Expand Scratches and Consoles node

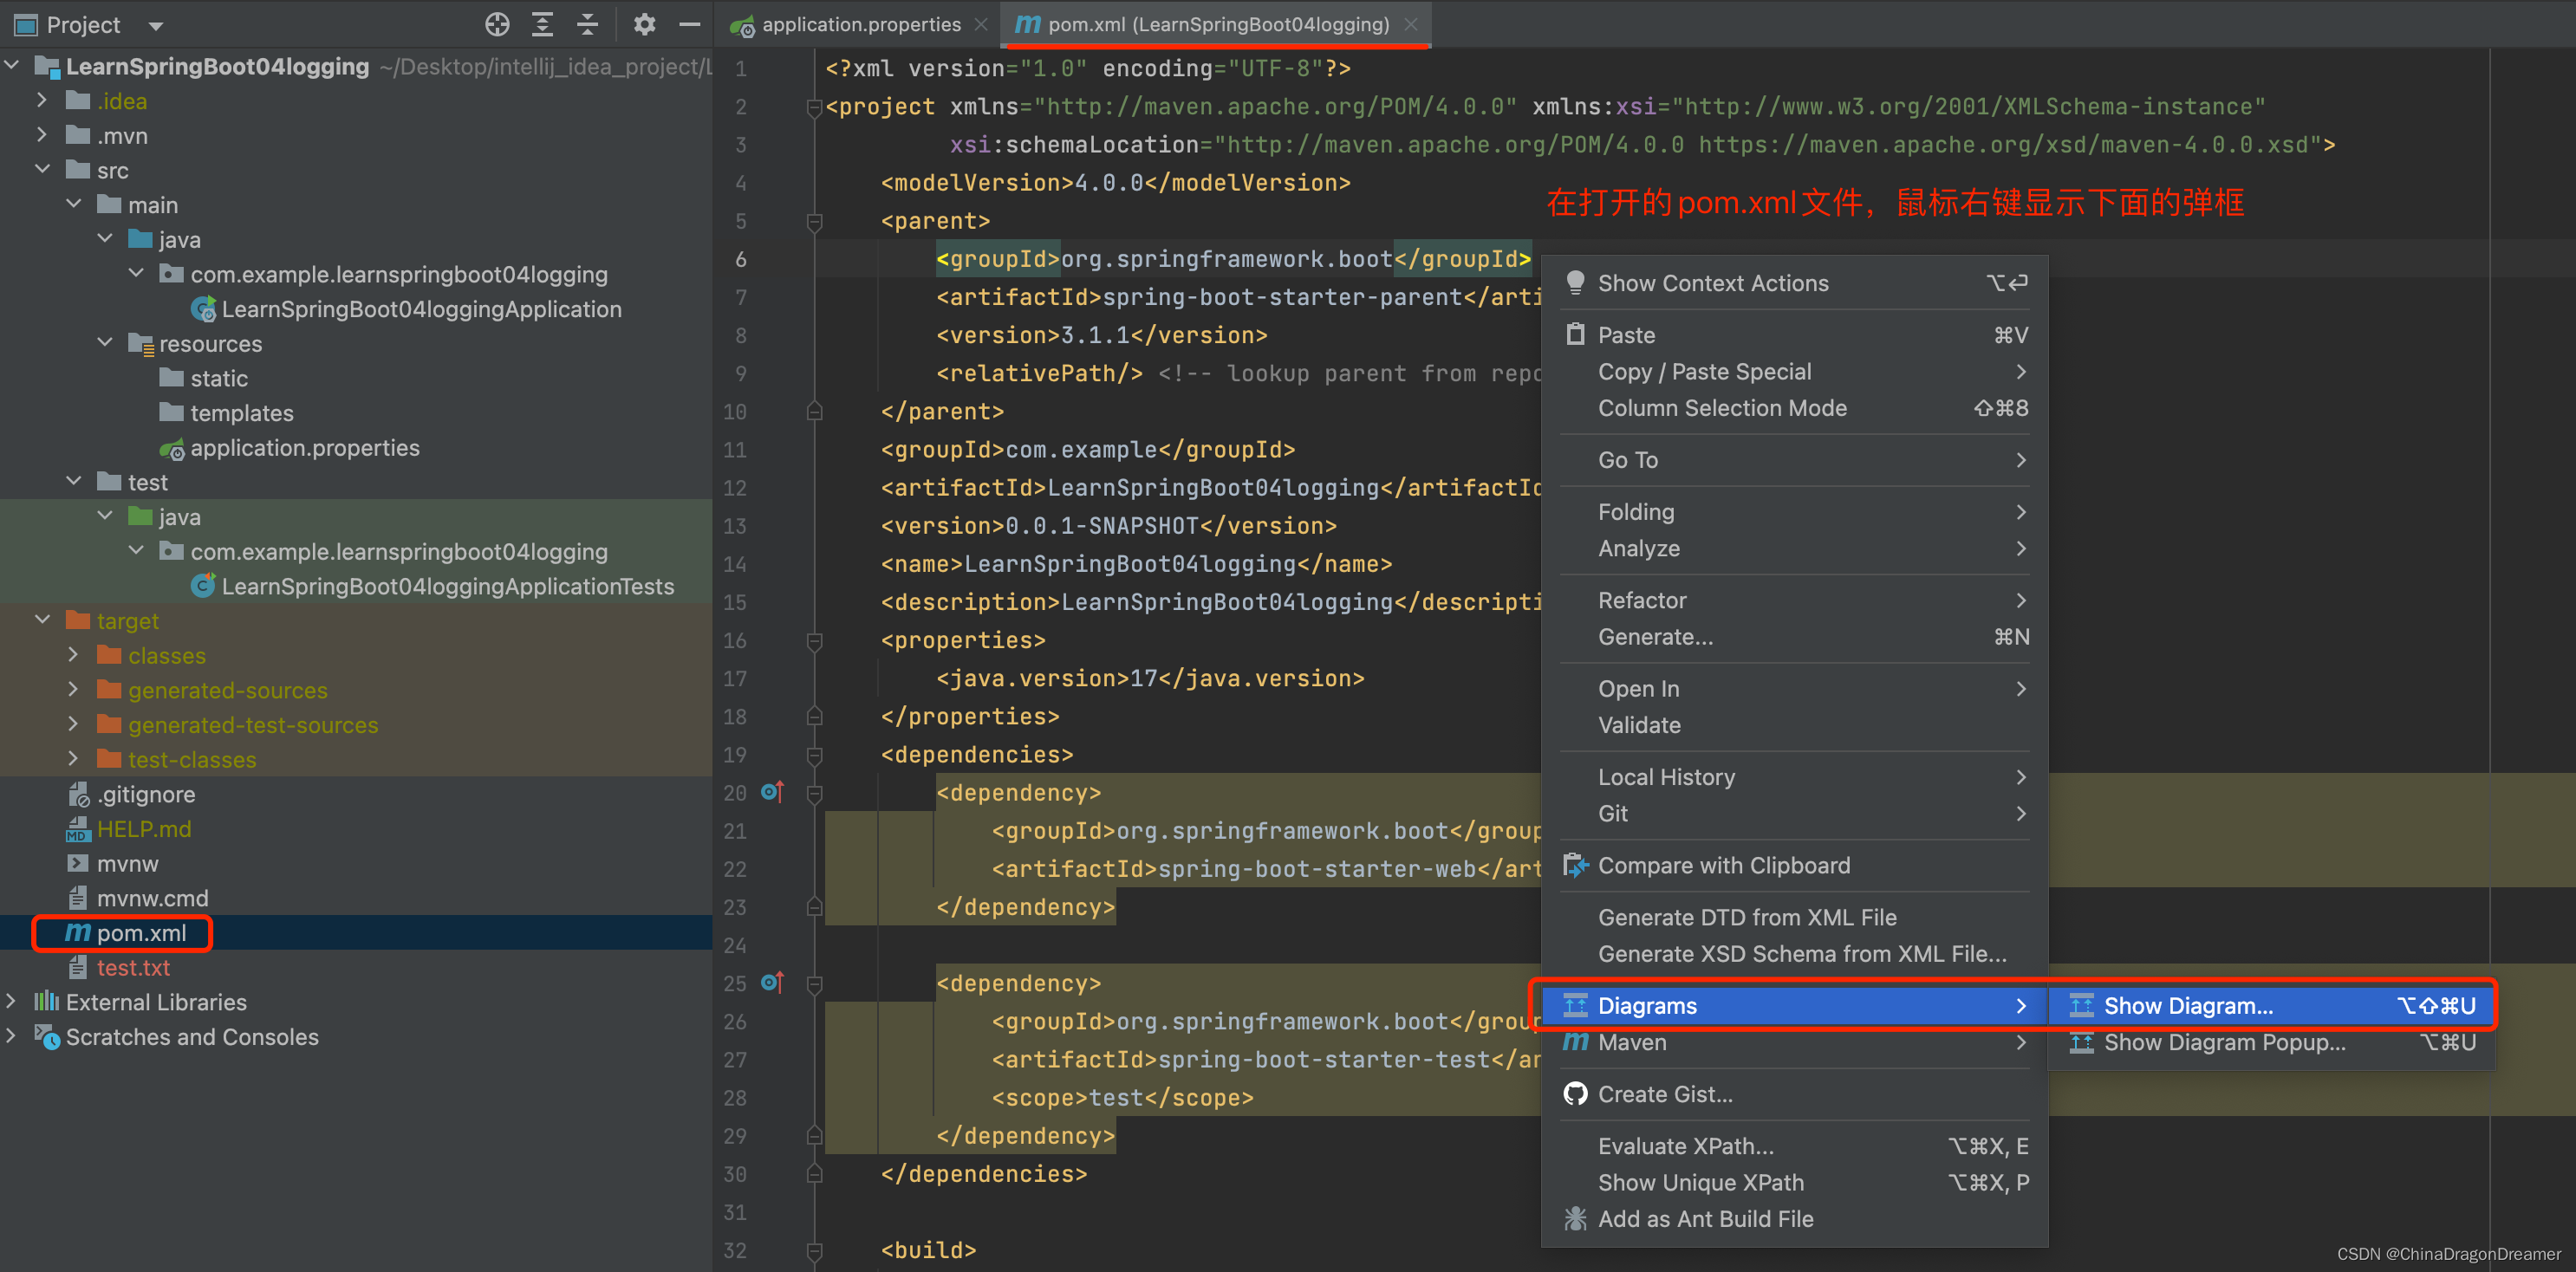(12, 1036)
